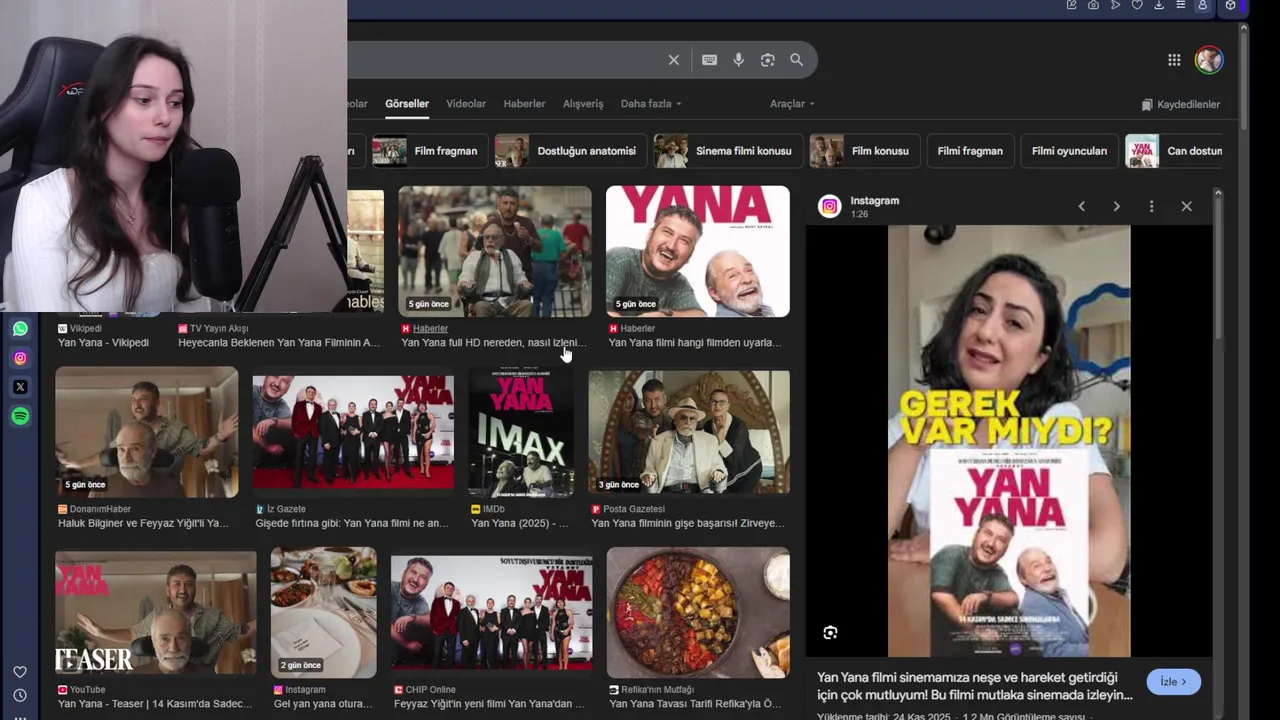The width and height of the screenshot is (1280, 720).
Task: Click the edit note icon in browser toolbar
Action: 1071,5
